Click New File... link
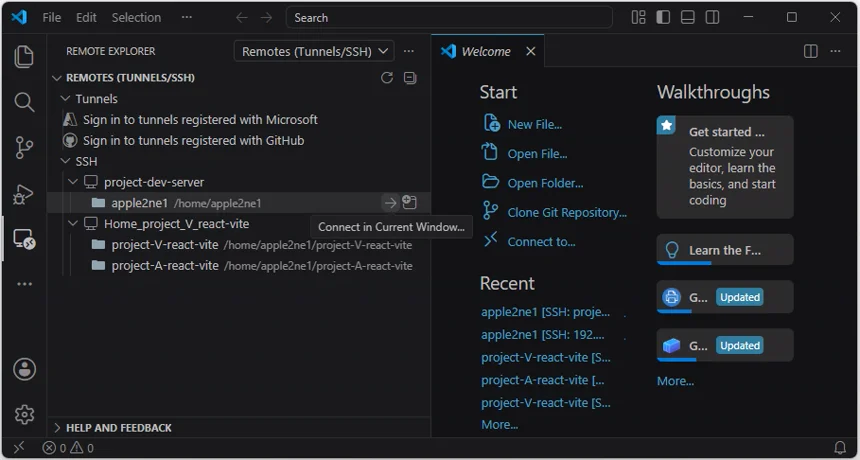 point(534,124)
